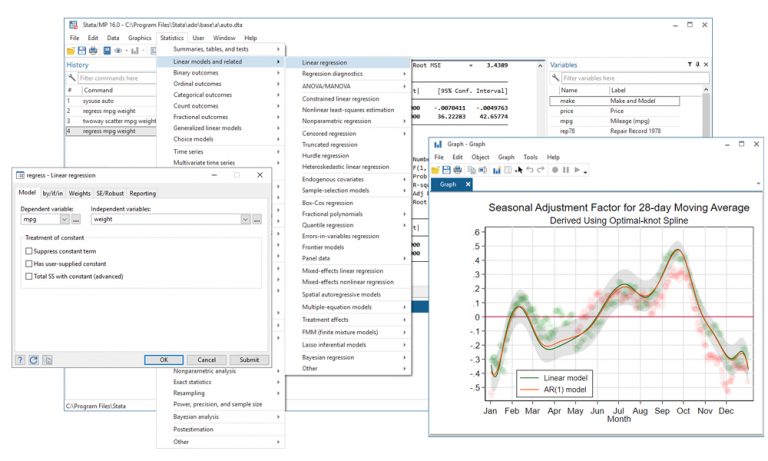Start the Graph Editor via bar-chart toolbar icon
Screen dimensions: 768x461
tap(497, 170)
